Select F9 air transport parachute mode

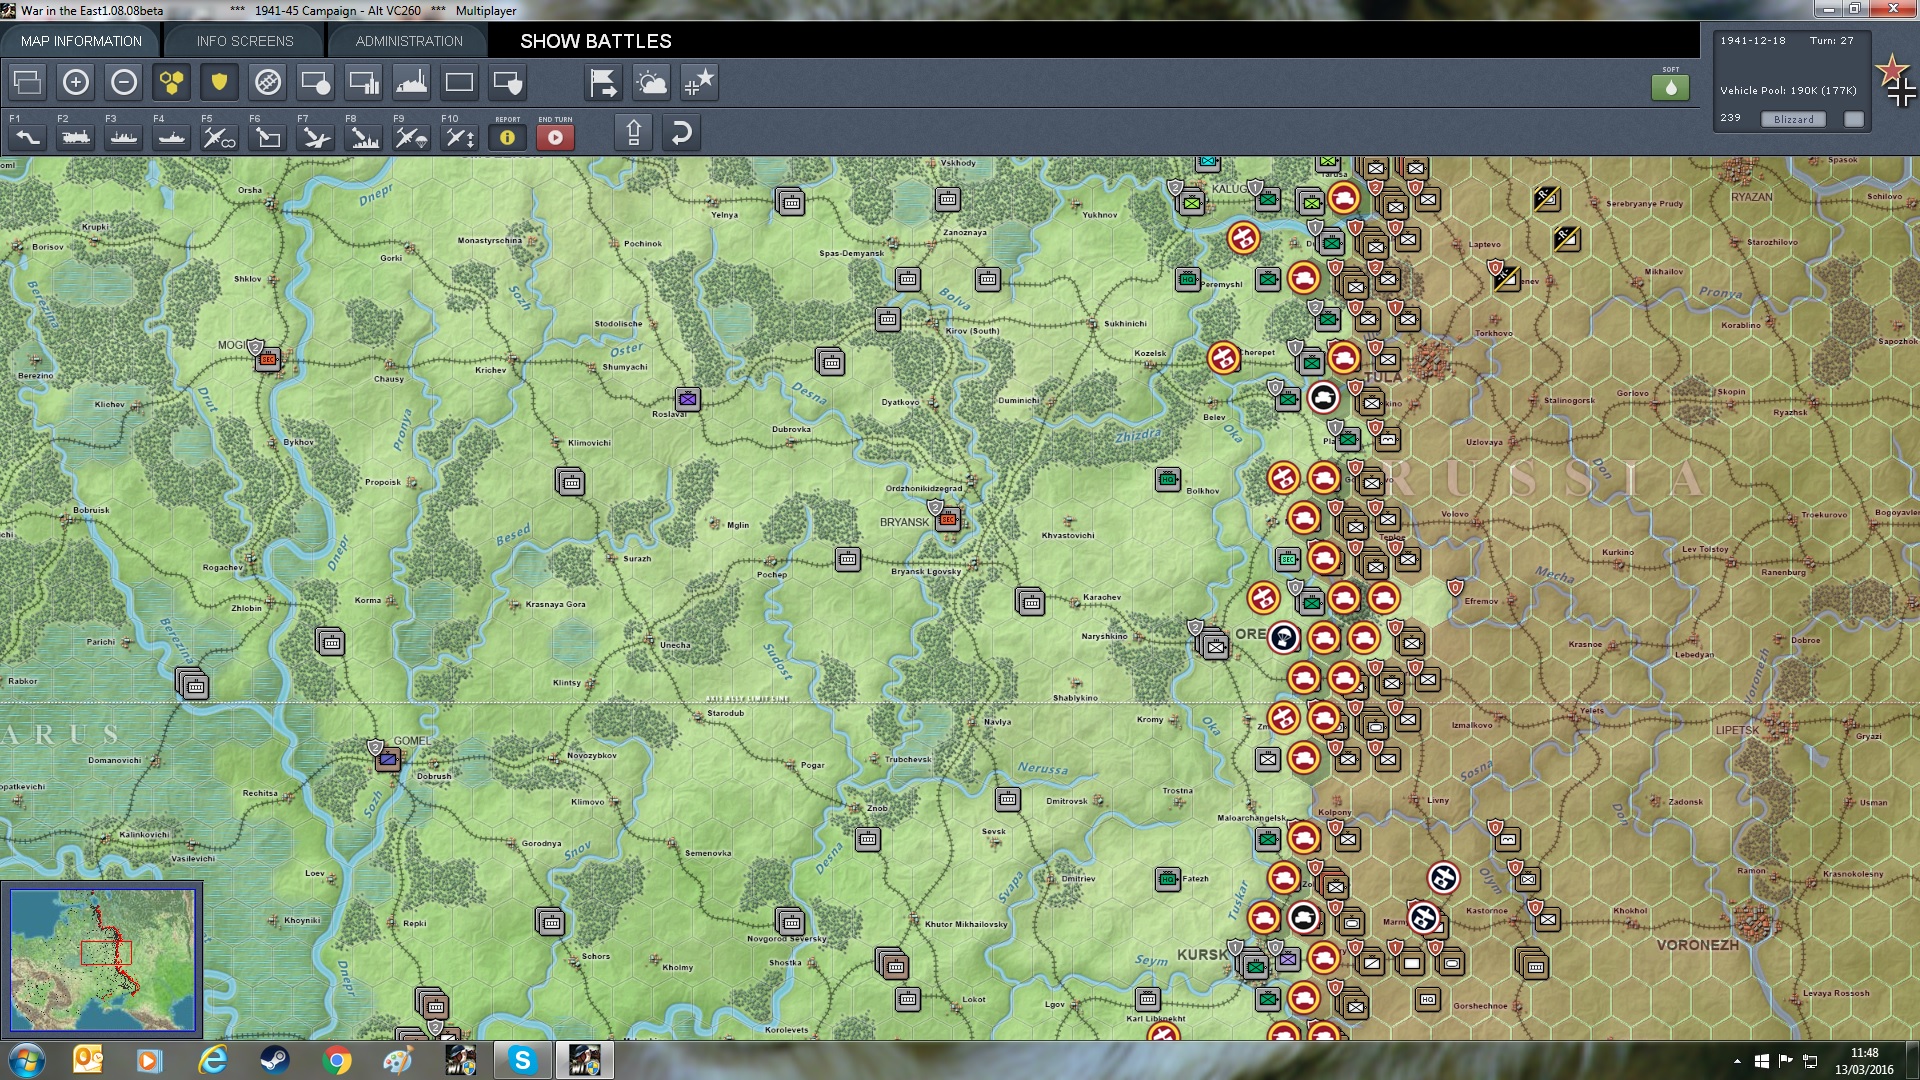[x=412, y=137]
